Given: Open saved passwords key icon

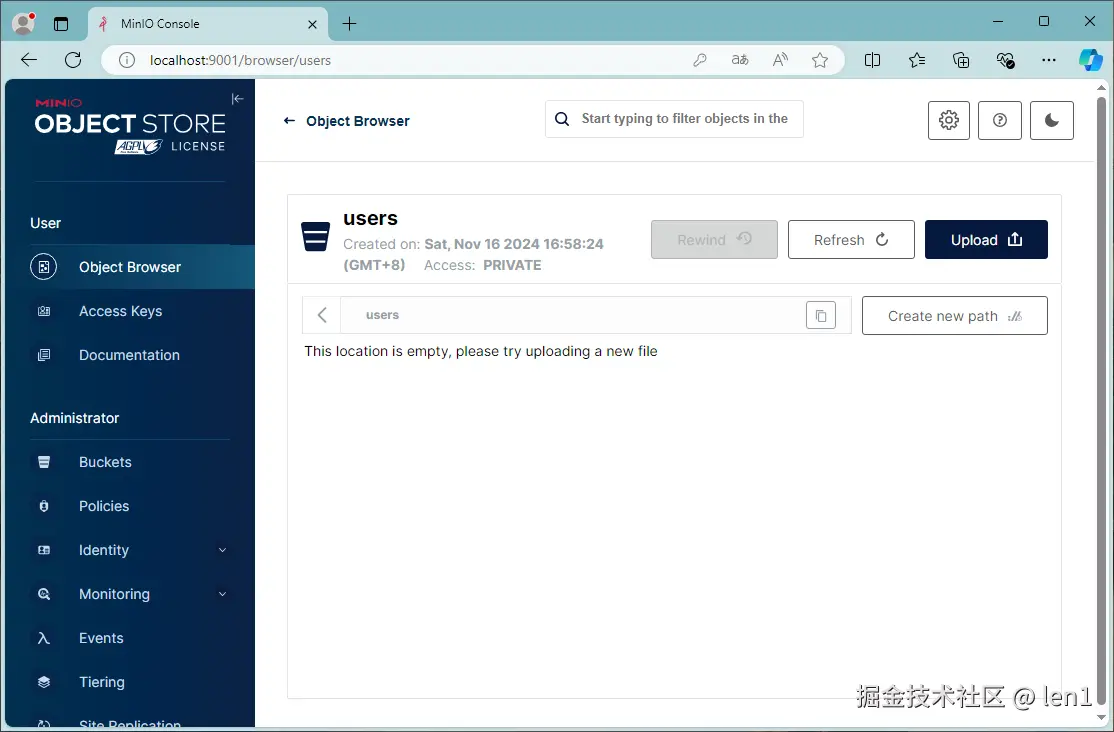Looking at the screenshot, I should [700, 60].
